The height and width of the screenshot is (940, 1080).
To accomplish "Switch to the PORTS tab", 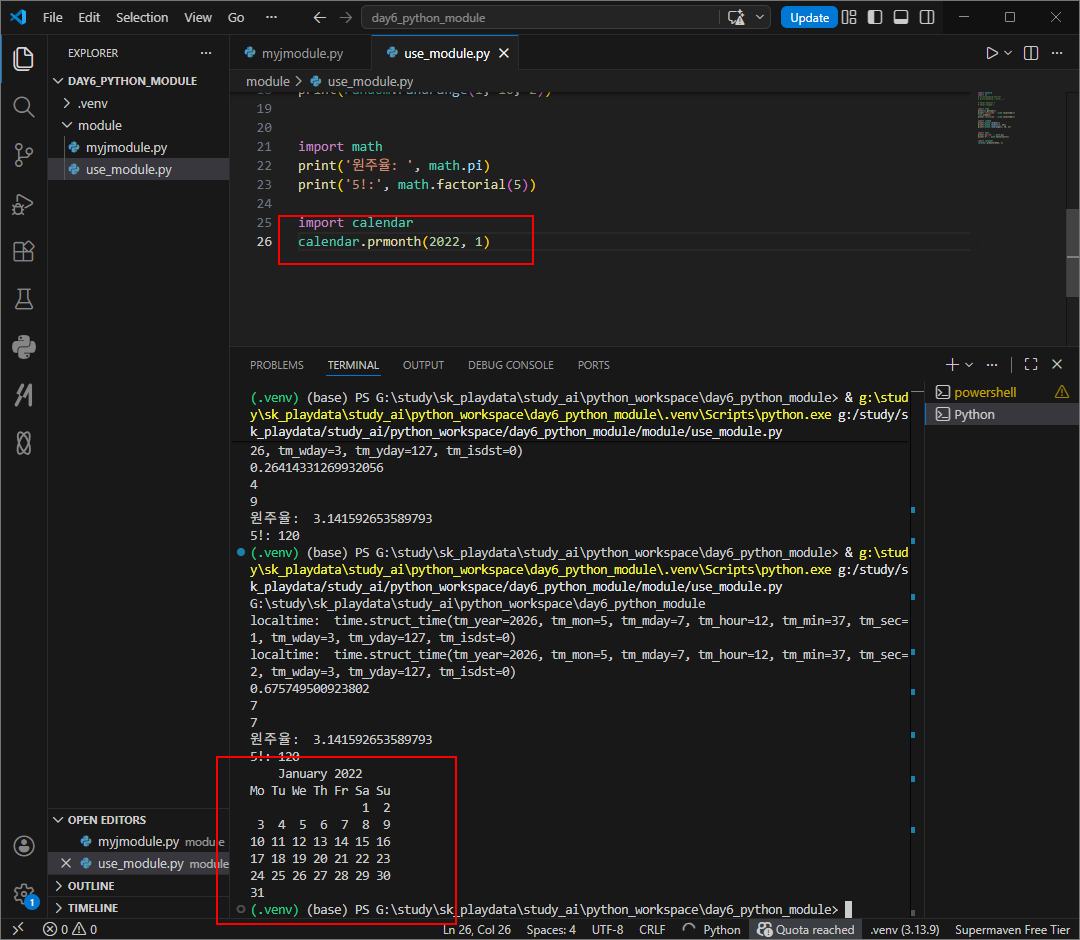I will tap(593, 365).
